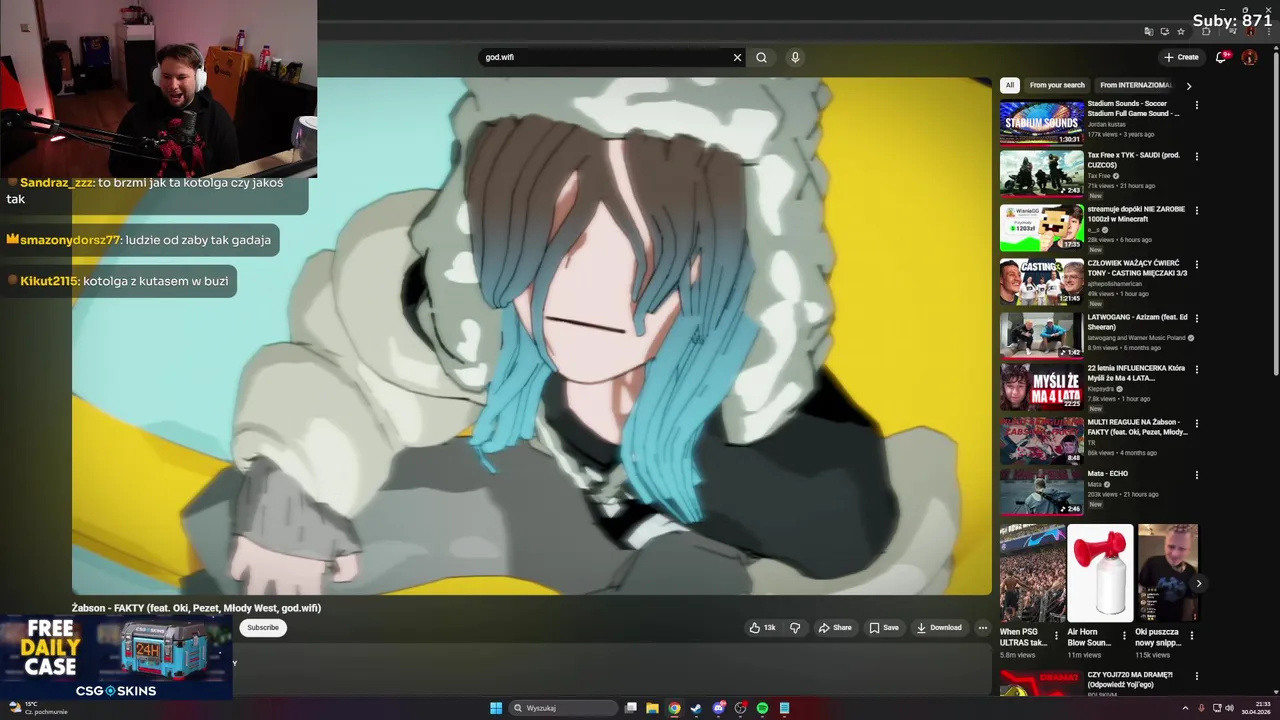1280x720 pixels.
Task: Click the YouTube search input field
Action: 605,57
